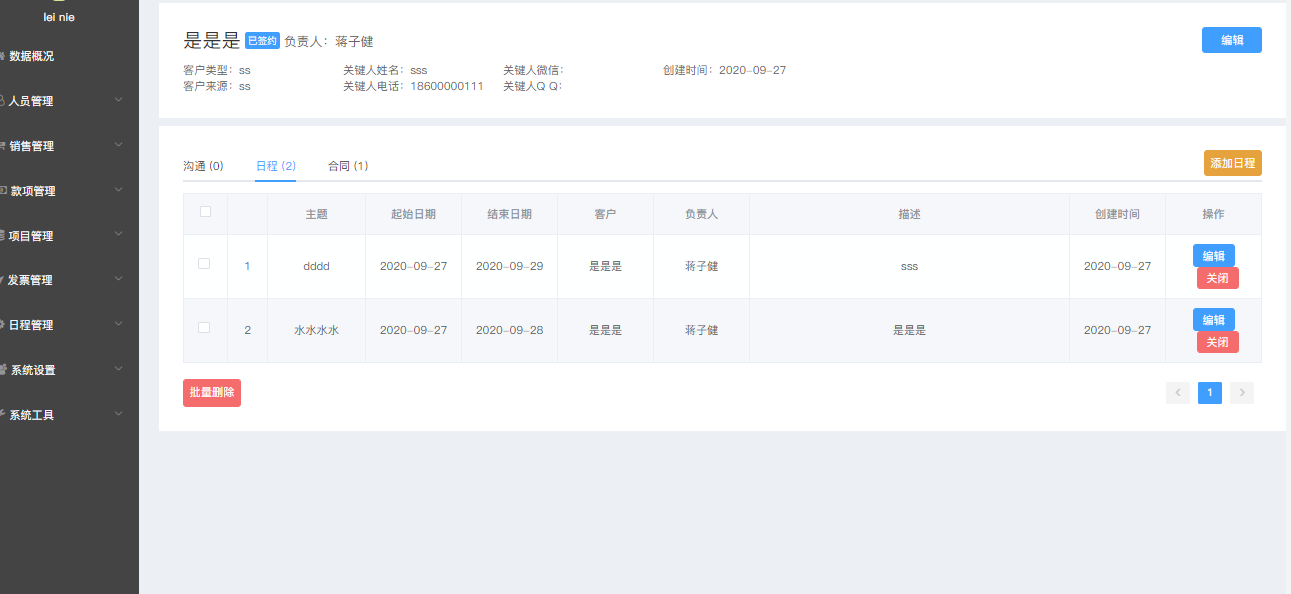The height and width of the screenshot is (594, 1291).
Task: Click the dddd subject cell
Action: pos(316,266)
